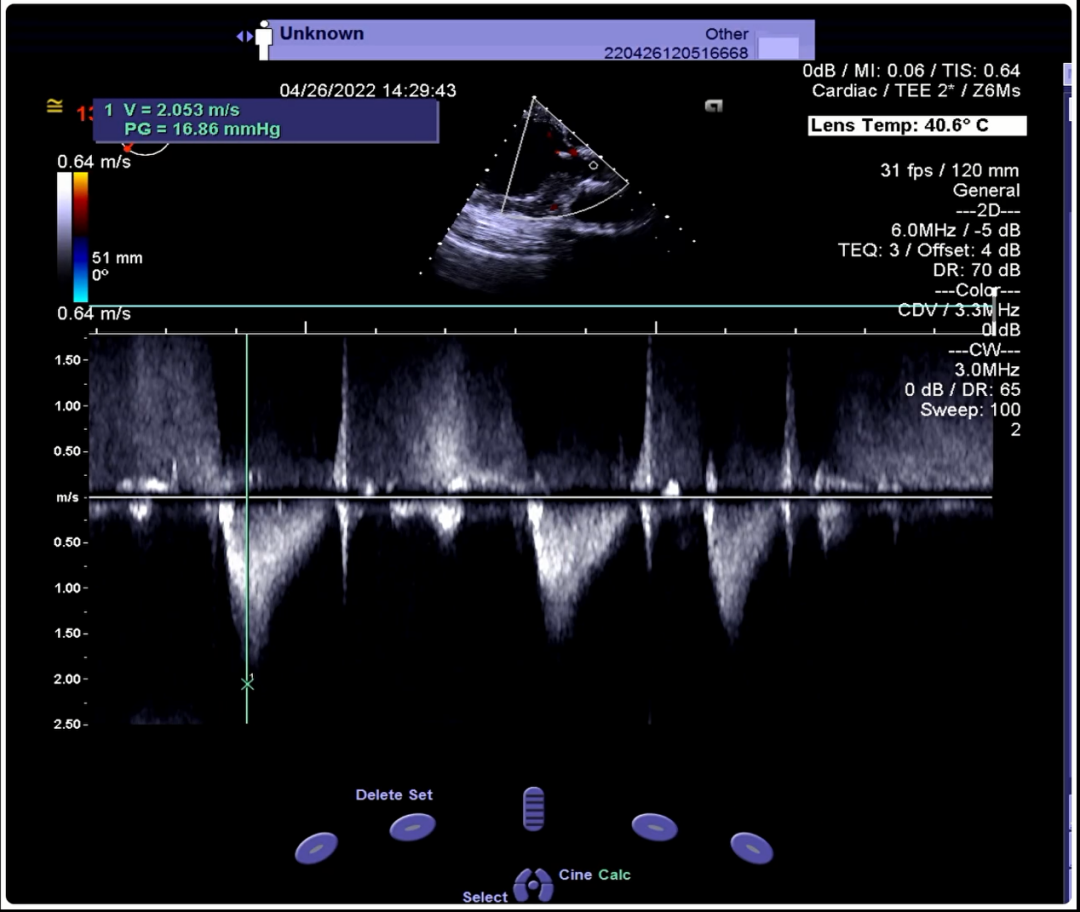Image resolution: width=1080 pixels, height=912 pixels.
Task: Click the center ribbed scroll wheel icon
Action: [534, 808]
